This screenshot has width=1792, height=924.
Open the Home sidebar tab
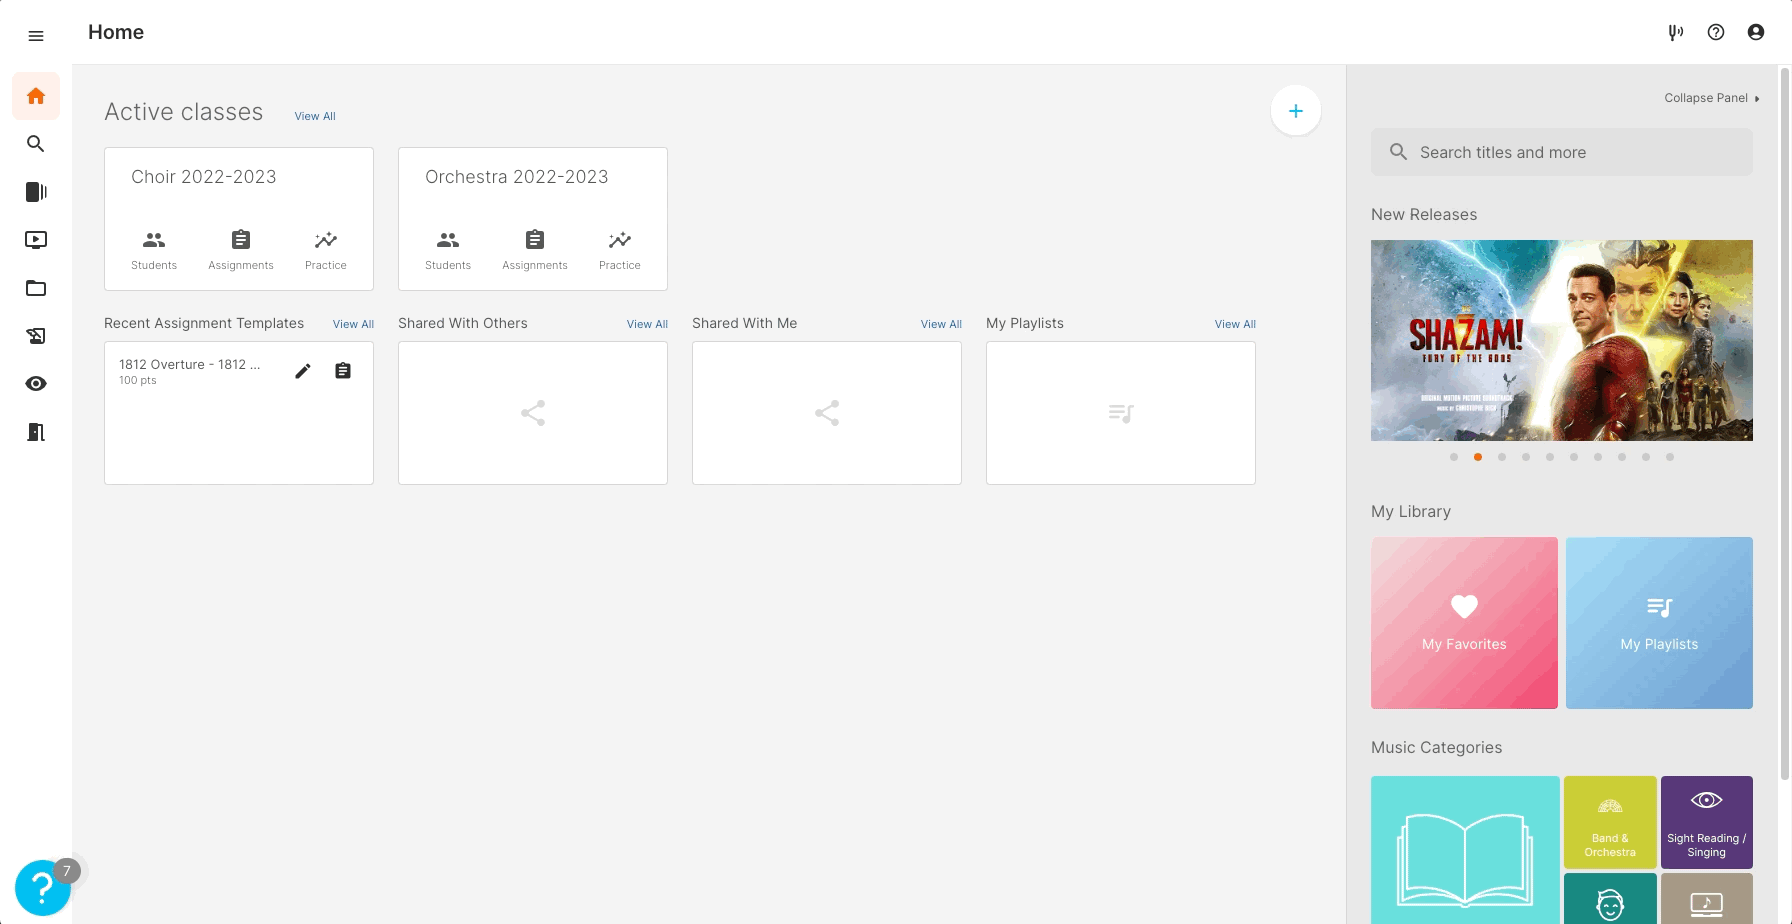36,95
